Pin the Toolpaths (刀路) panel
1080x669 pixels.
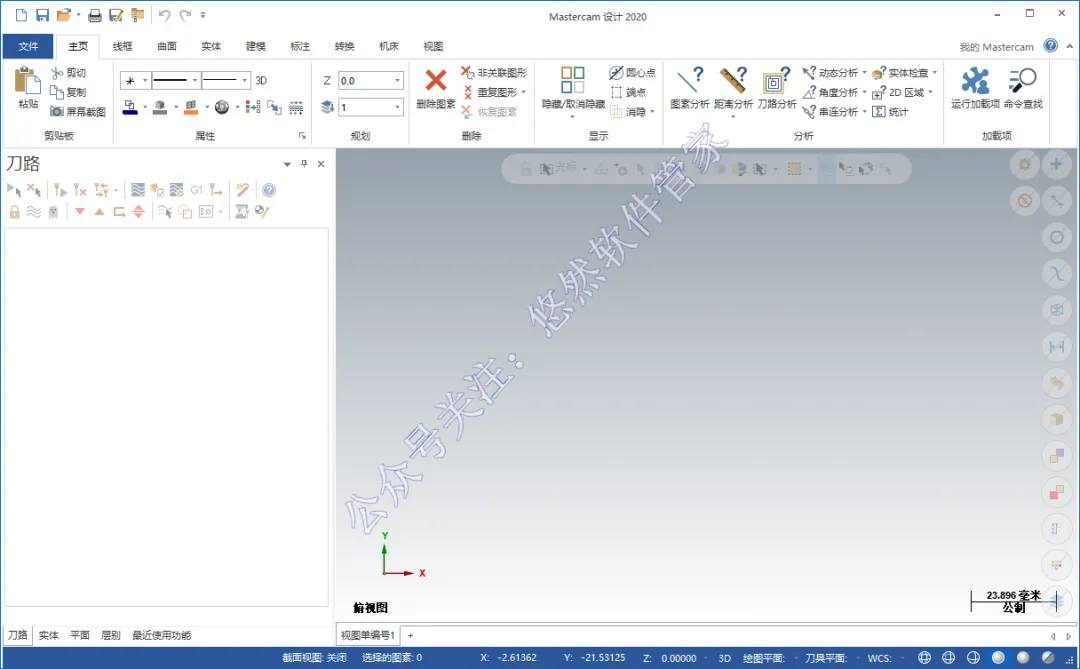click(x=304, y=164)
